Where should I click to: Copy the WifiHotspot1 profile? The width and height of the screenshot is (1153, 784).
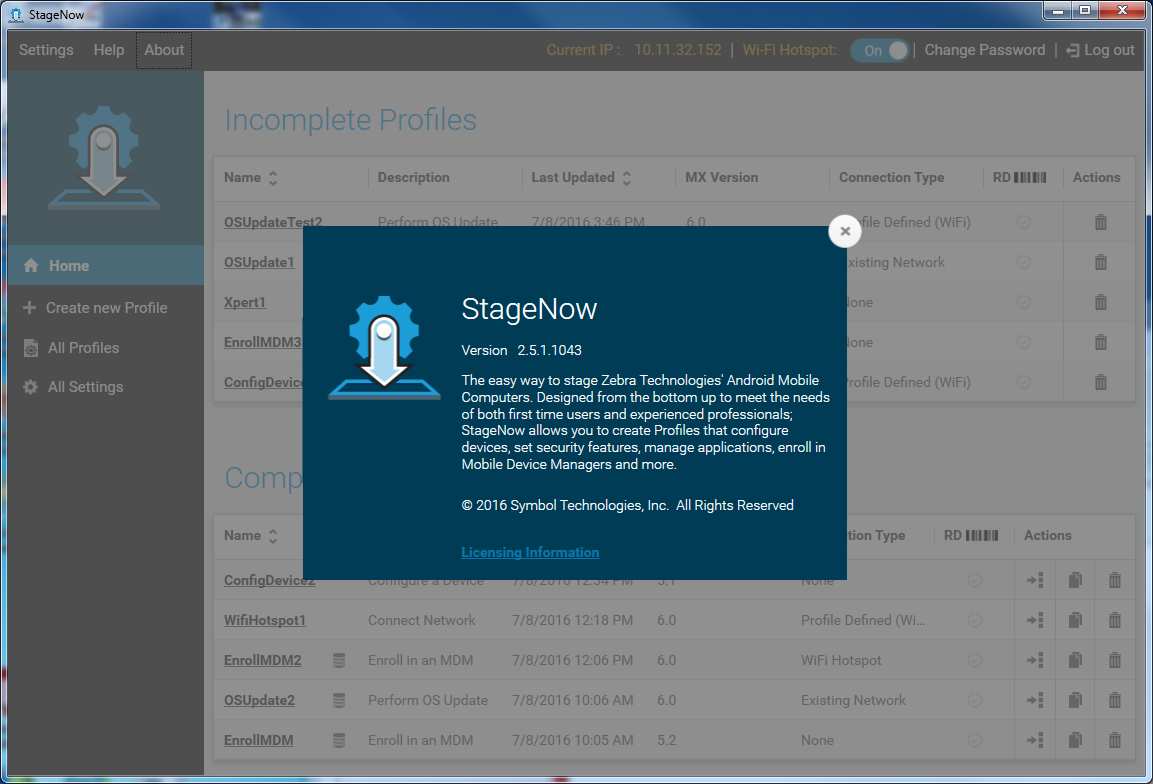[x=1075, y=620]
